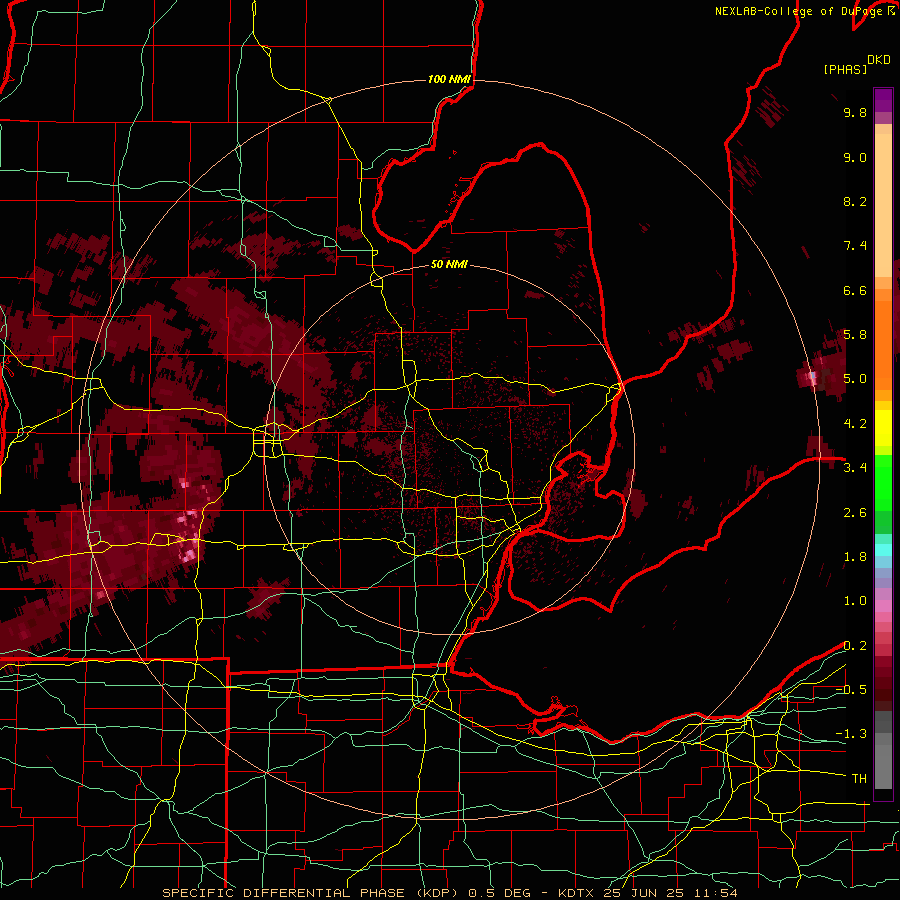Click the 9.8 value on color scale
900x900 pixels.
tap(855, 112)
